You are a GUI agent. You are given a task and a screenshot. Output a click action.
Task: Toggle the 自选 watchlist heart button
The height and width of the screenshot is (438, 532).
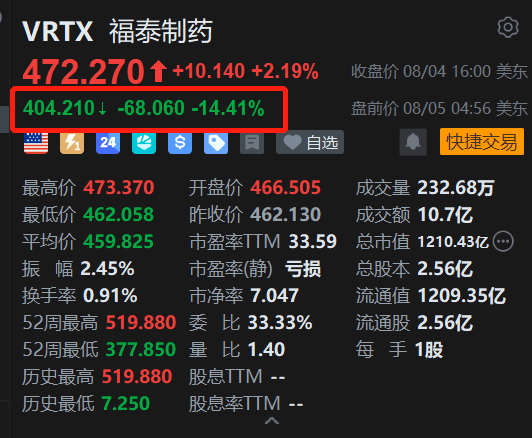(310, 142)
